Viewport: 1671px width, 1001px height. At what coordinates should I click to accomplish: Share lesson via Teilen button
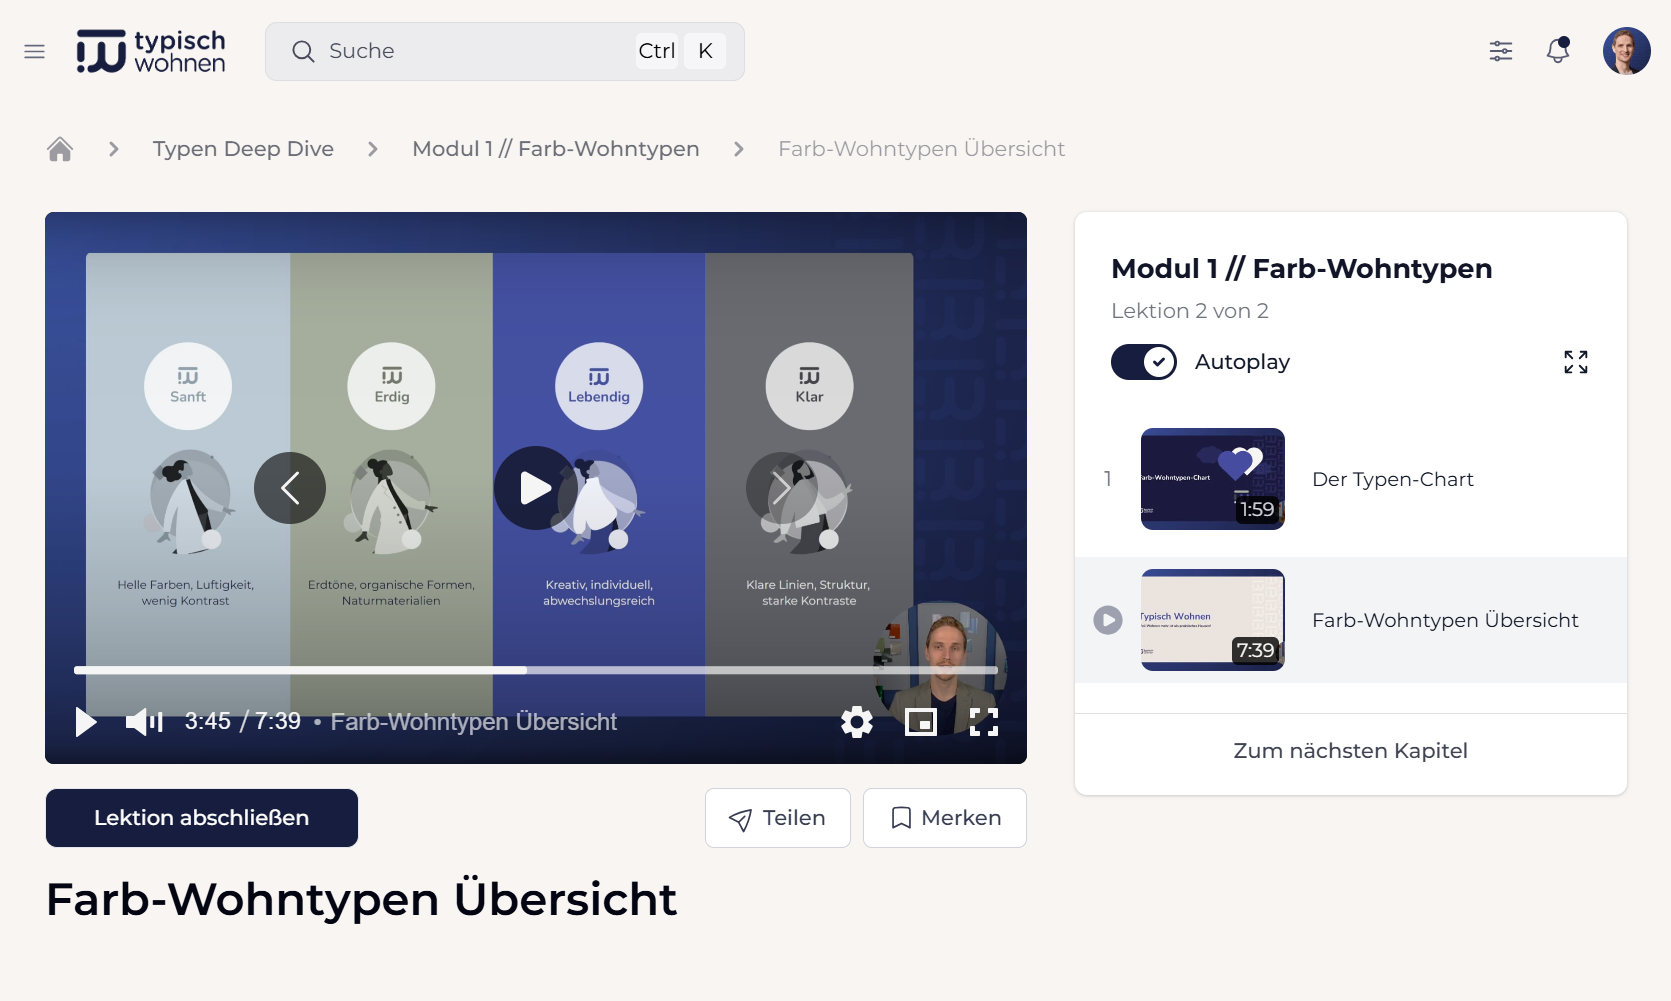[x=777, y=818]
